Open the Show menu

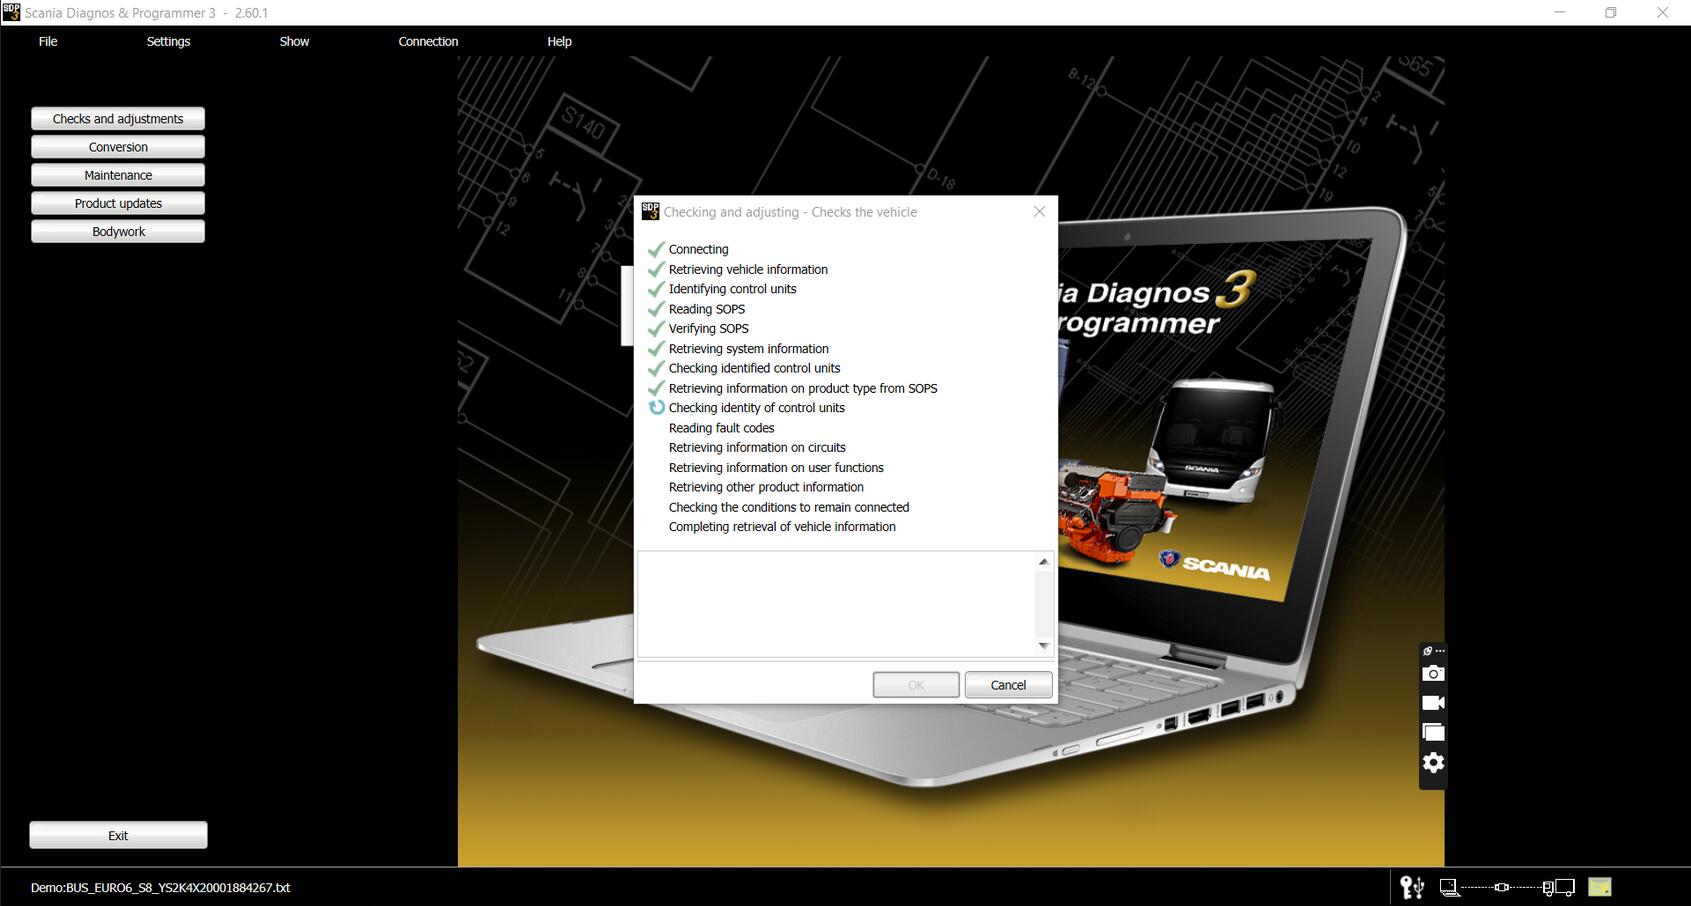point(294,41)
